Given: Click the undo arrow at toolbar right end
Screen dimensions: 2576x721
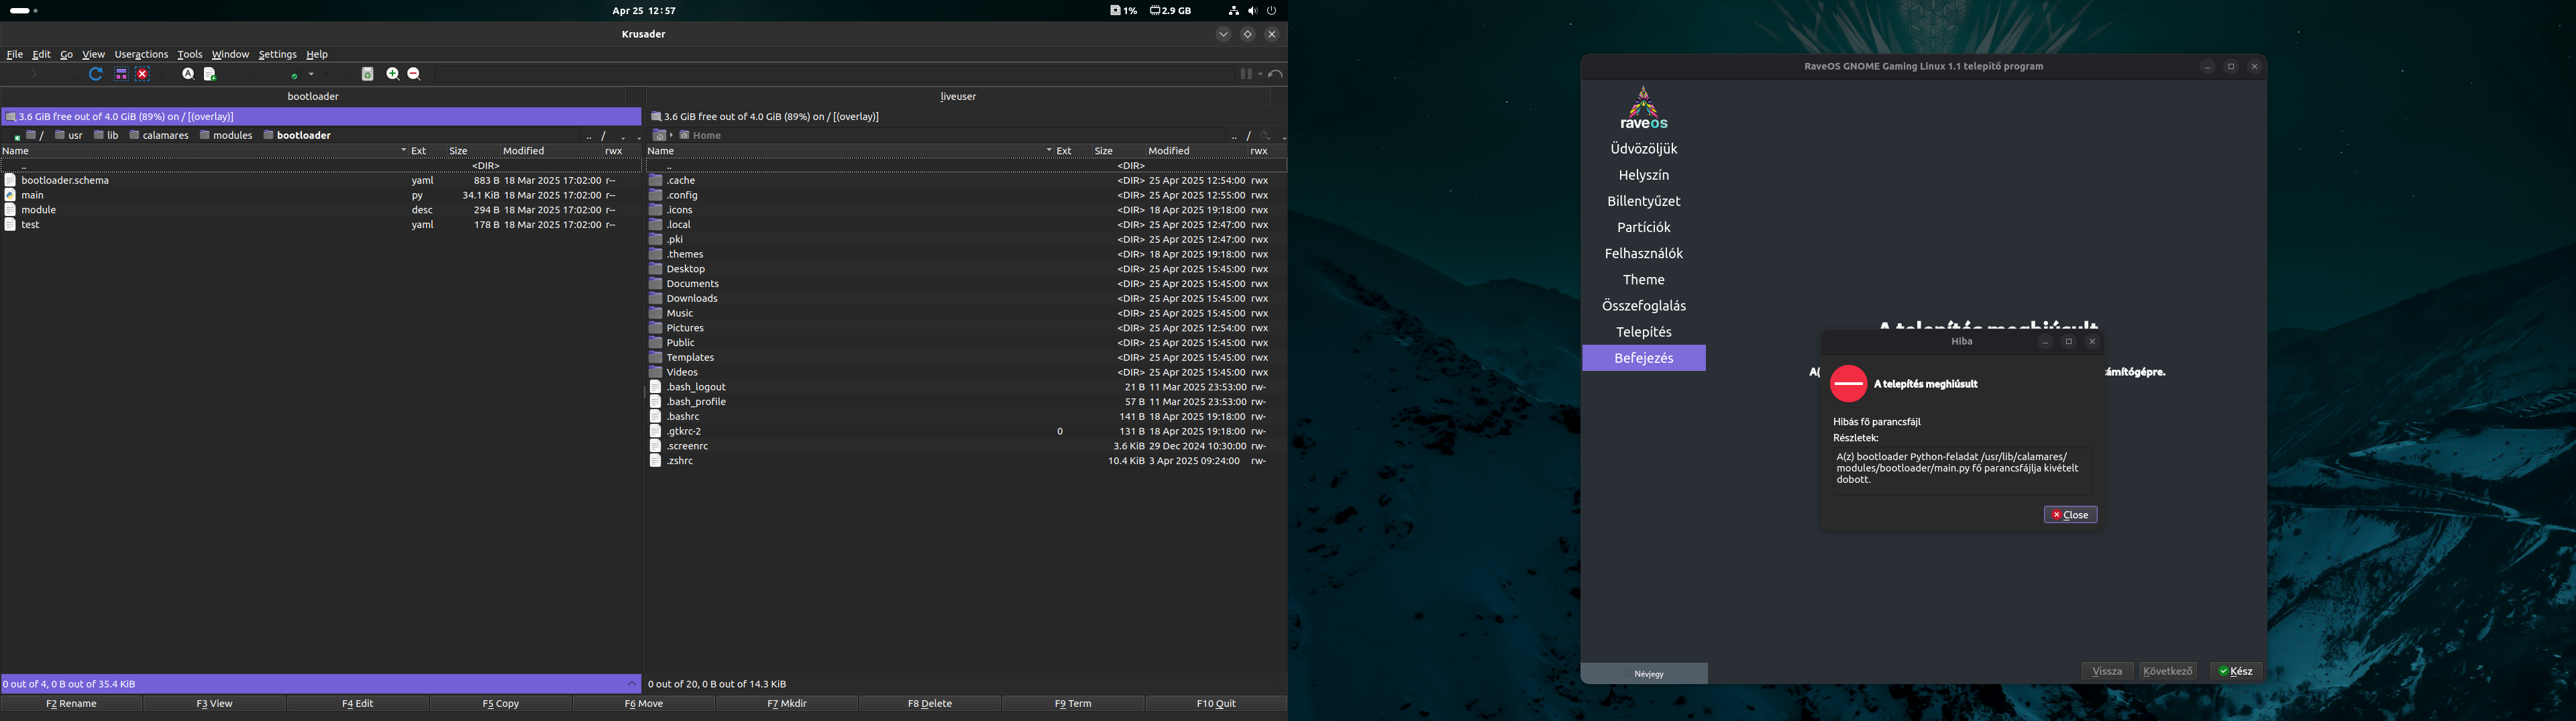Looking at the screenshot, I should (x=1276, y=74).
